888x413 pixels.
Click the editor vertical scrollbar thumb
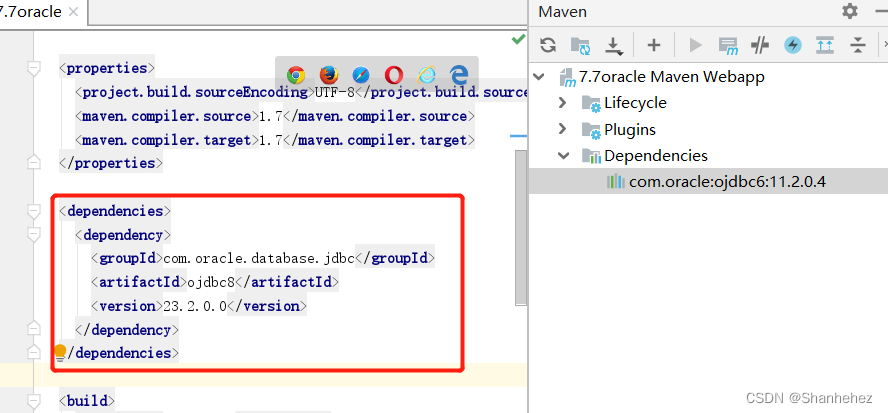520,227
